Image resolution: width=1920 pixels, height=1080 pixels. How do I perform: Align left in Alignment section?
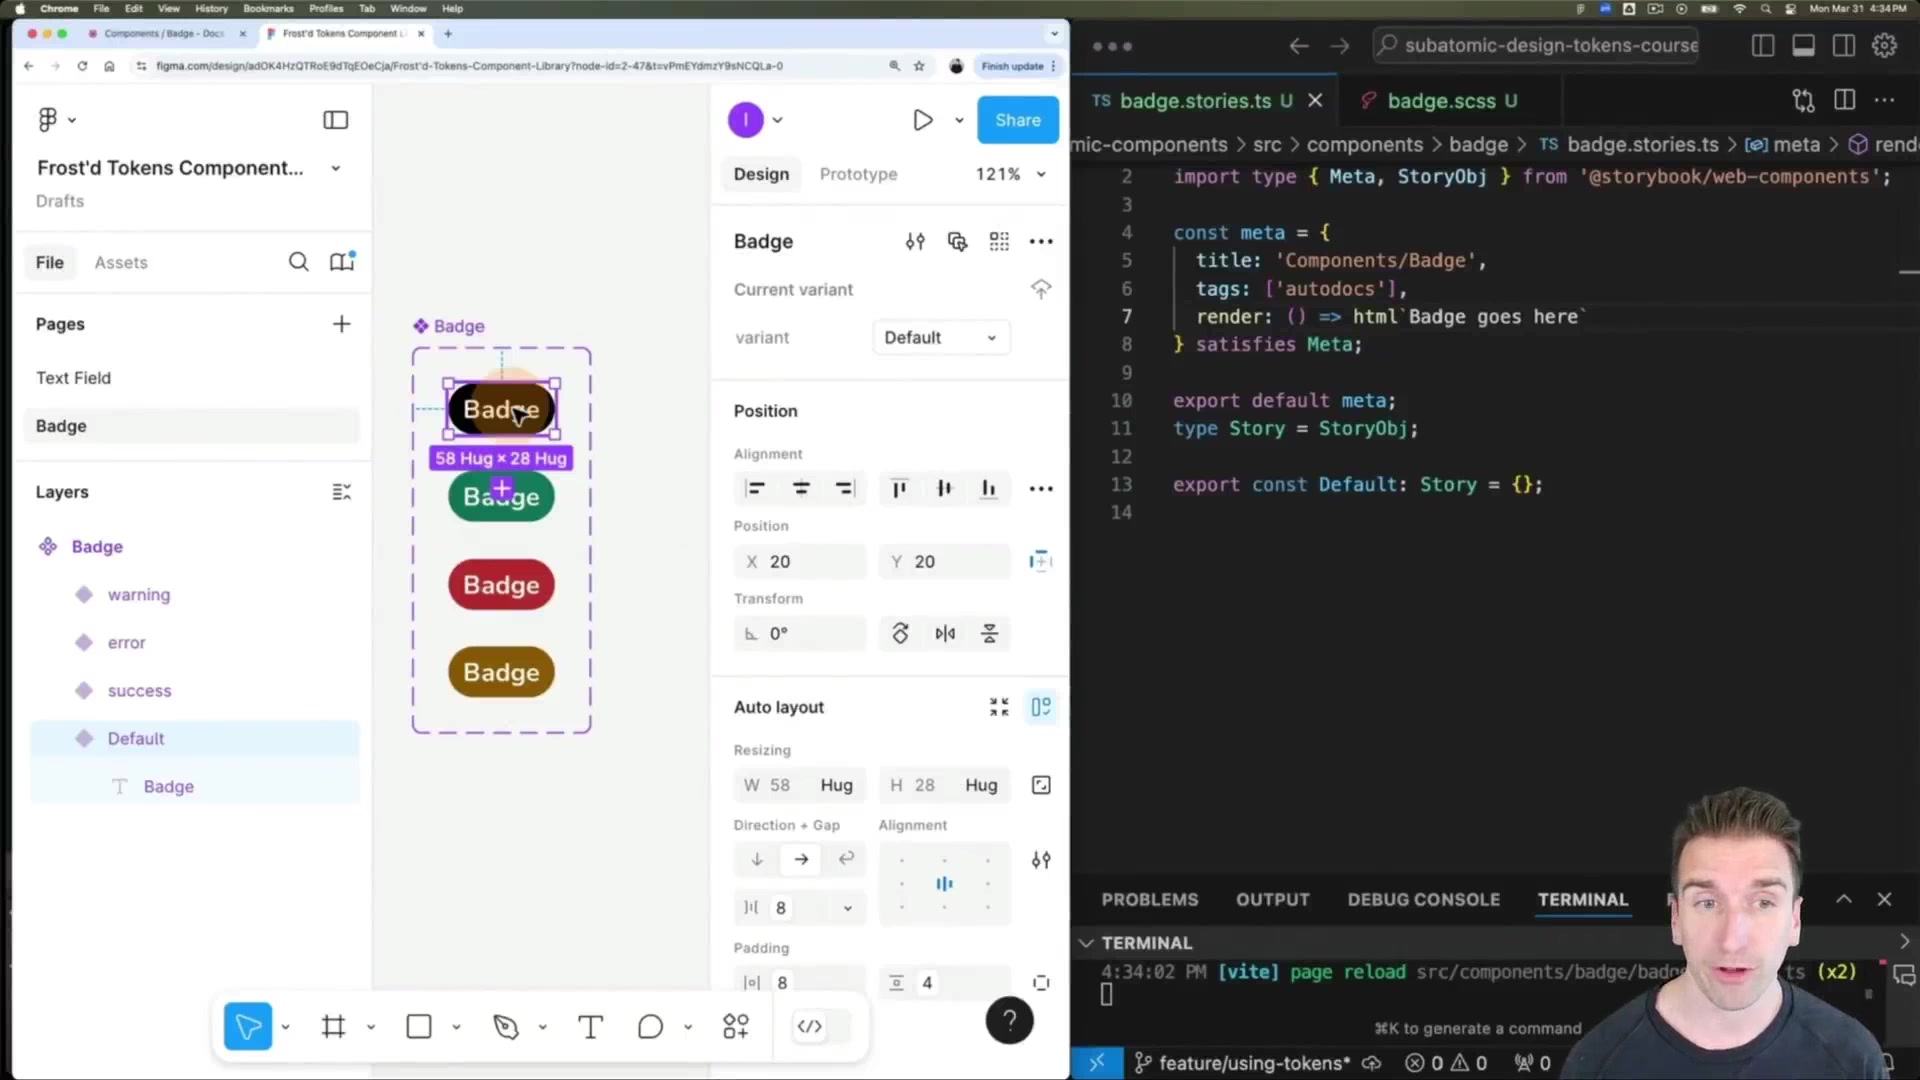(x=756, y=488)
